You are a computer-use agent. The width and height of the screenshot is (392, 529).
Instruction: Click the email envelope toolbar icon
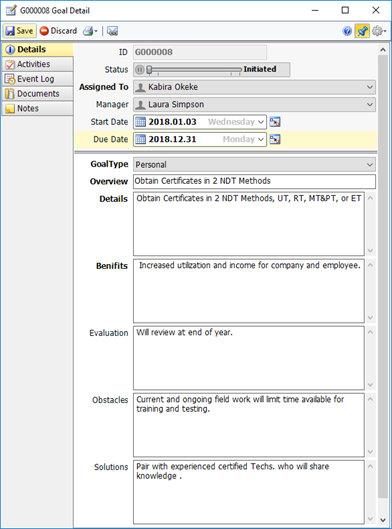pyautogui.click(x=112, y=31)
